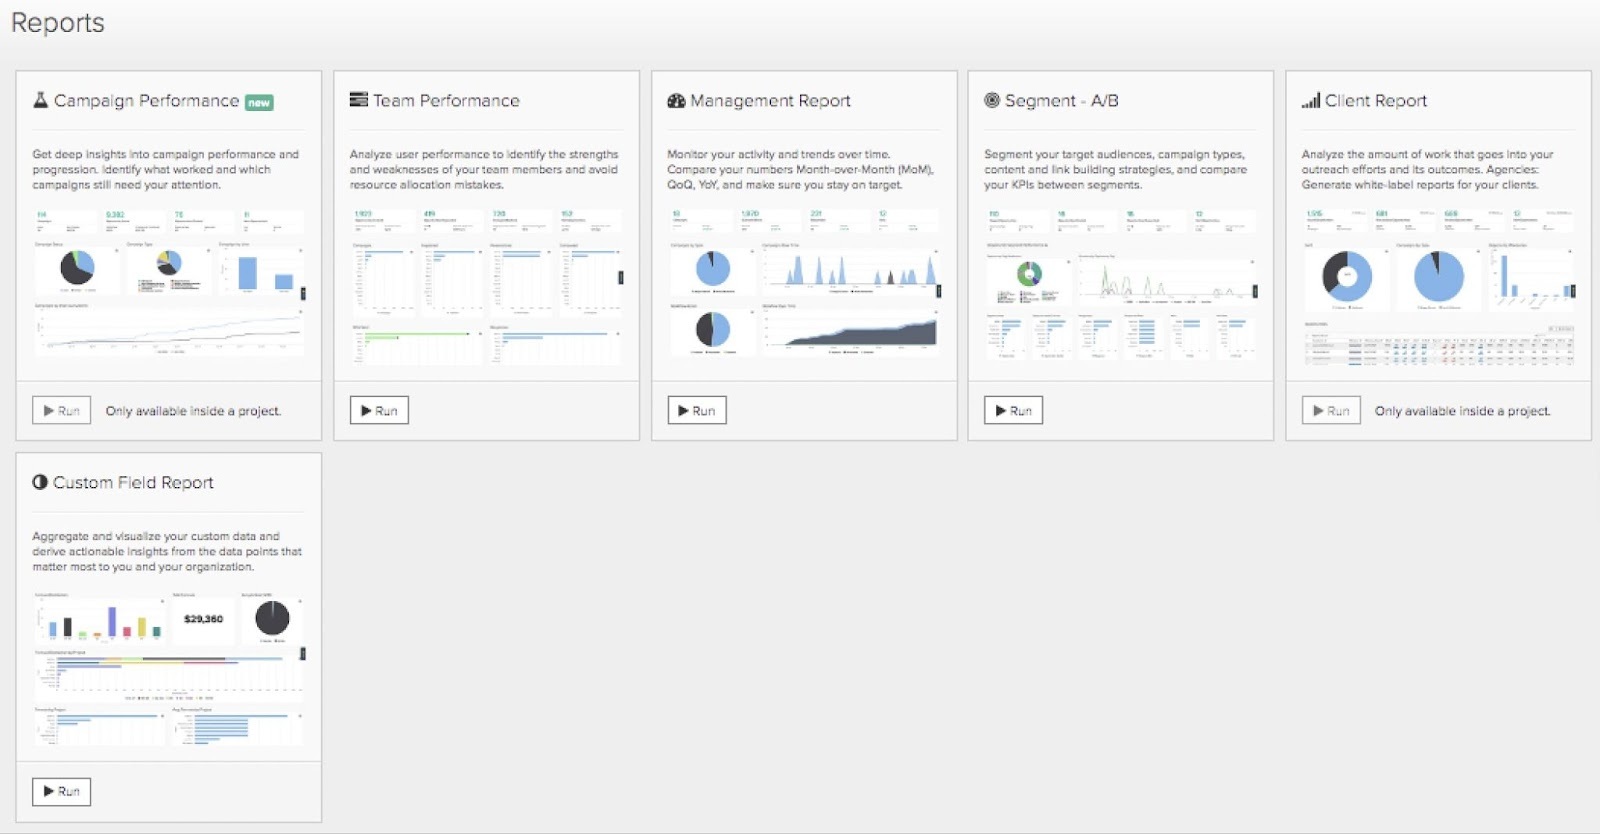This screenshot has height=834, width=1600.
Task: Open the Client Report preview thumbnail
Action: [1438, 286]
